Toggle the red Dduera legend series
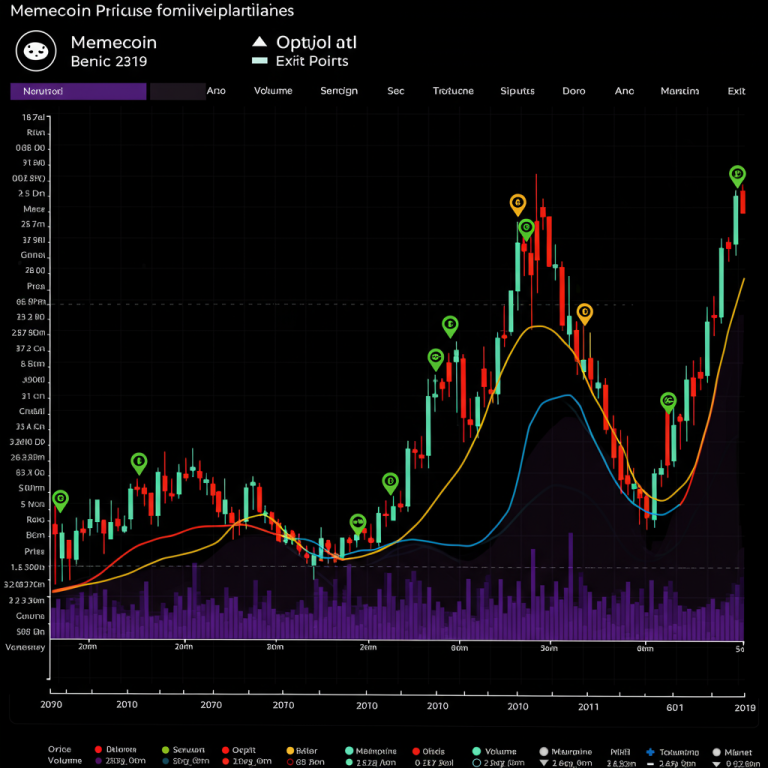The width and height of the screenshot is (768, 768). (x=98, y=750)
